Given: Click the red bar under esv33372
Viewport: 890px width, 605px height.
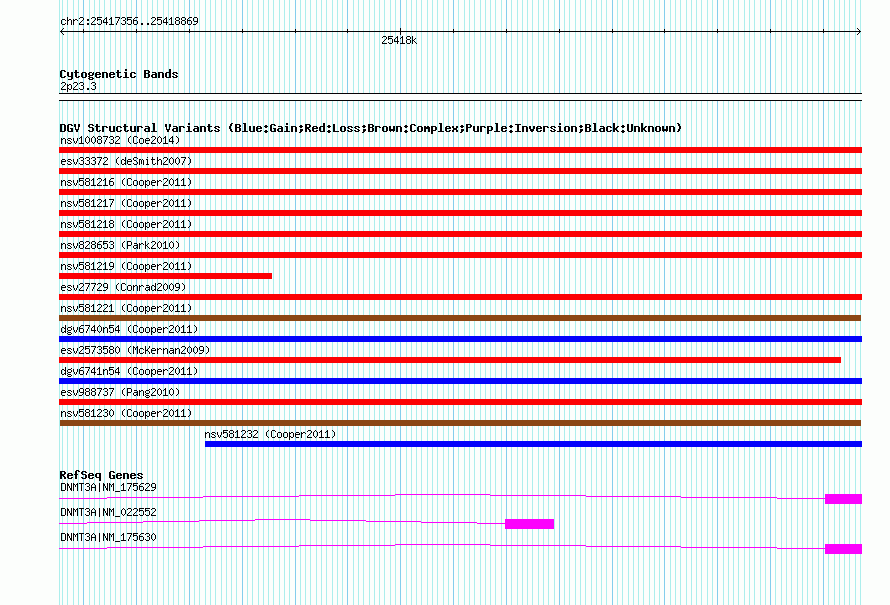Looking at the screenshot, I should [460, 171].
